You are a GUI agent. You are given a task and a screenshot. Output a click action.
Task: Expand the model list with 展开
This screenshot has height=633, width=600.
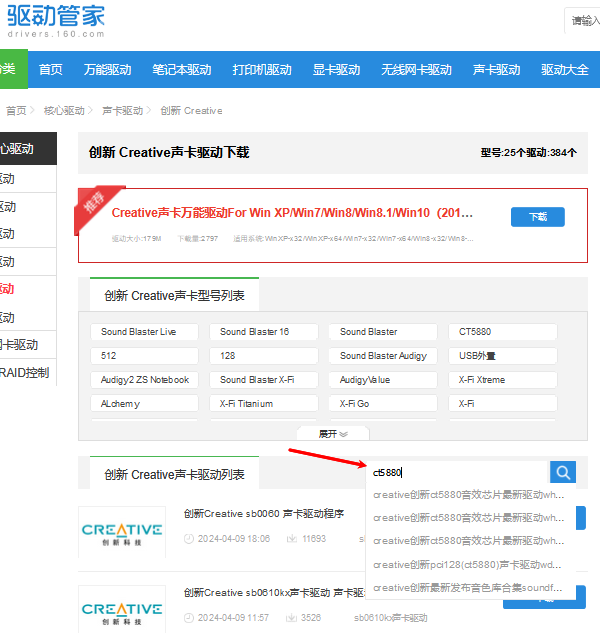[x=333, y=434]
